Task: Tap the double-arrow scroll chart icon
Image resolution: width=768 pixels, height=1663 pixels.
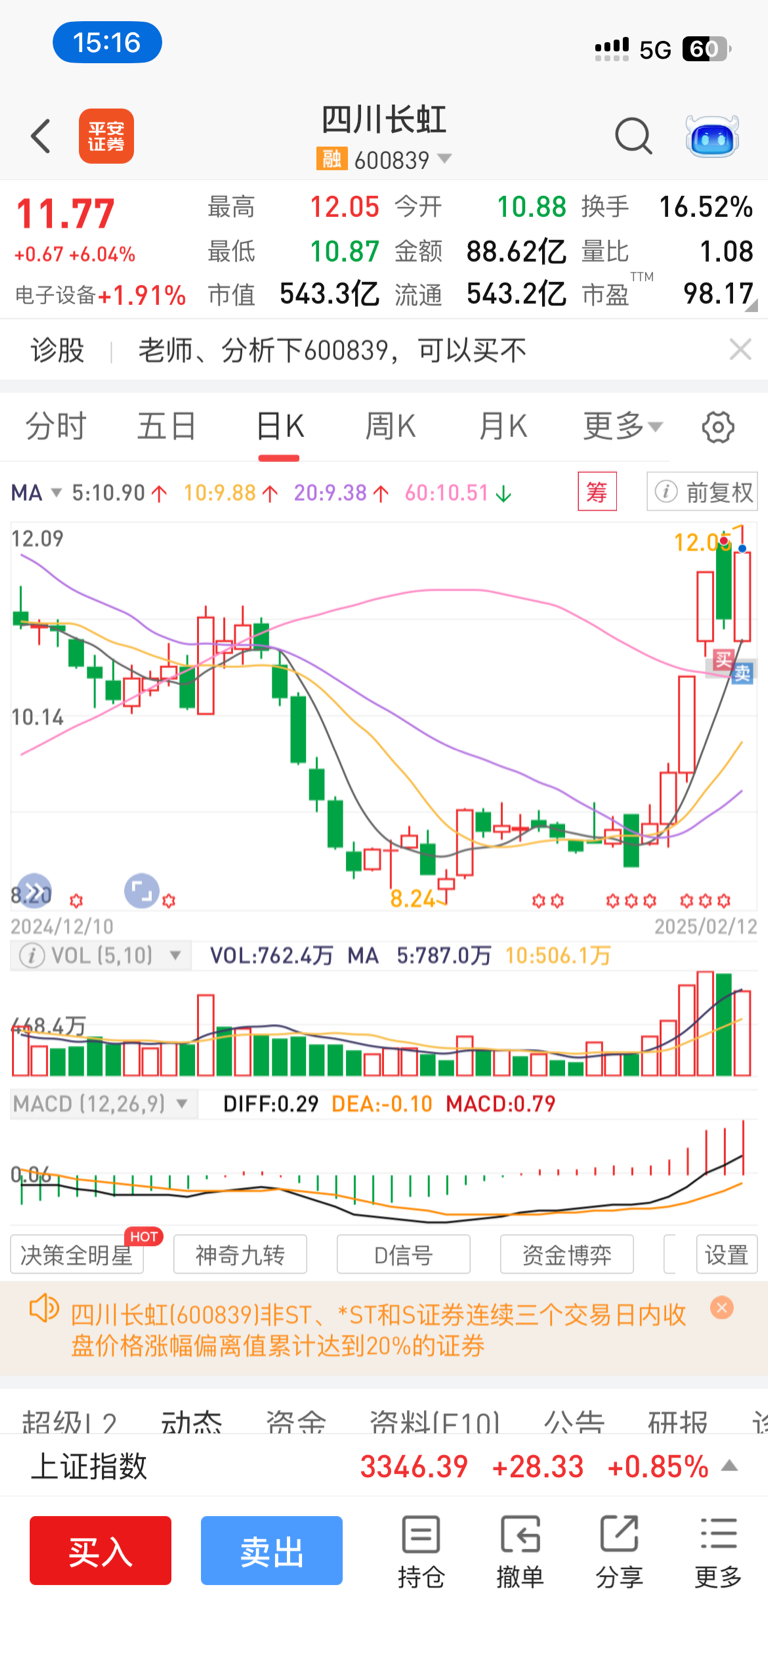Action: [35, 891]
